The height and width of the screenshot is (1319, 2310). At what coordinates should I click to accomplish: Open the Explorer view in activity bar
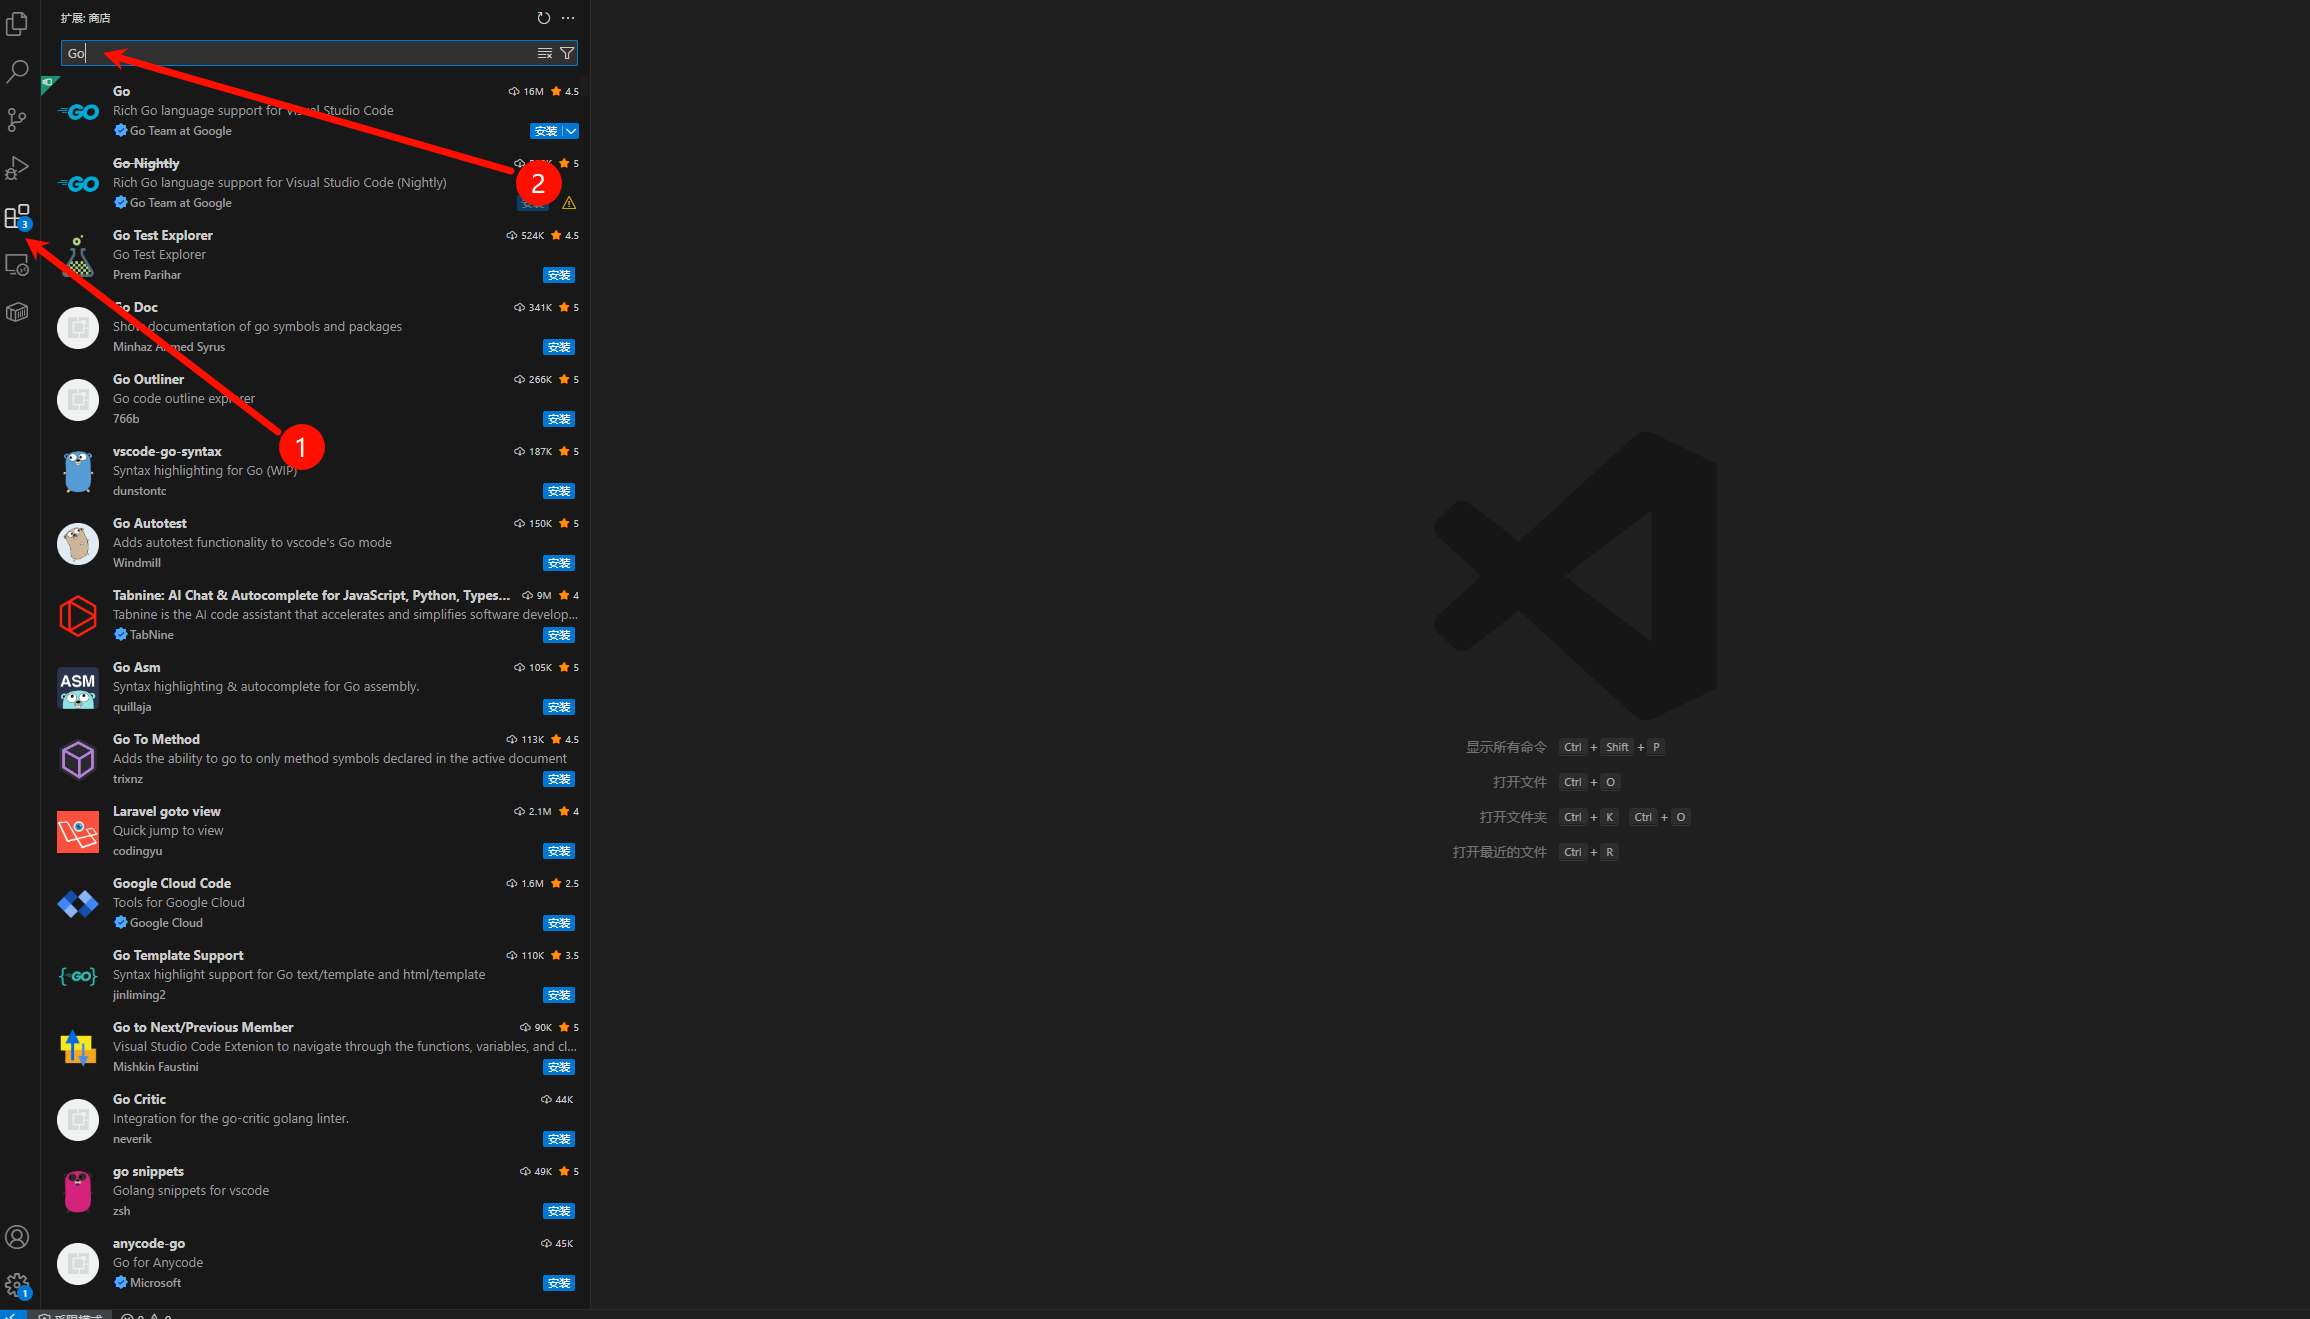(x=17, y=23)
